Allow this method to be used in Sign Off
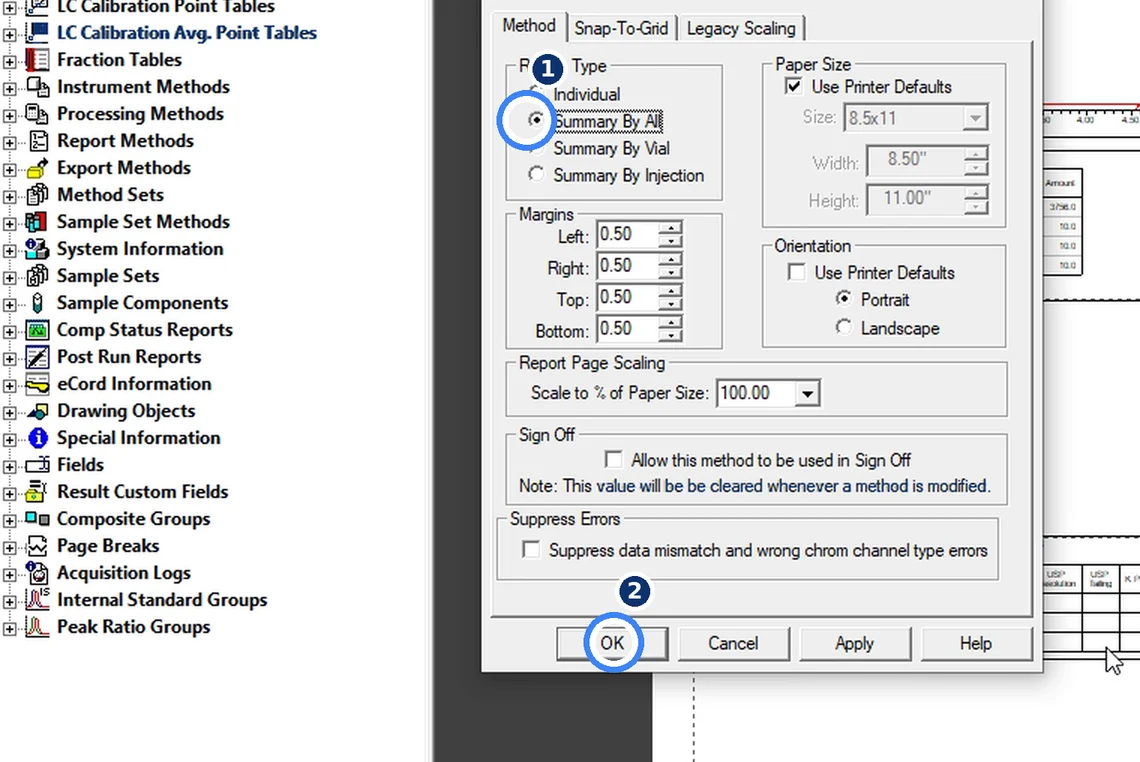Screen dimensions: 1140x762 [614, 460]
